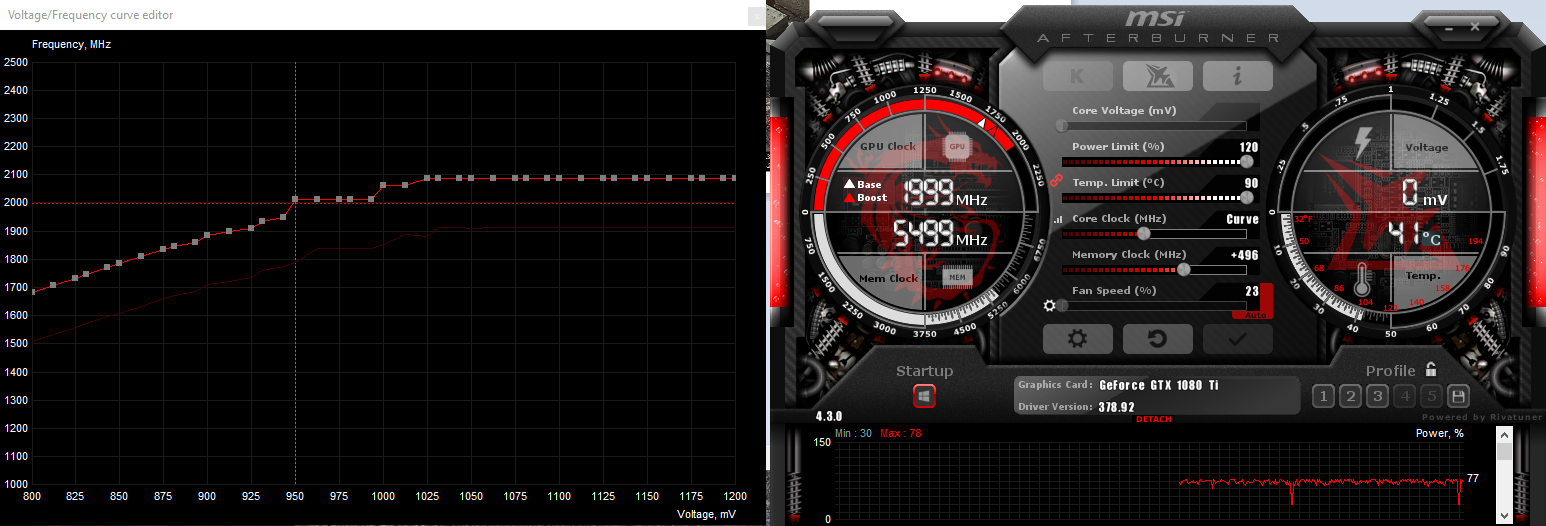Image resolution: width=1546 pixels, height=526 pixels.
Task: Click Core Clock value 'Curve'
Action: click(x=1242, y=219)
